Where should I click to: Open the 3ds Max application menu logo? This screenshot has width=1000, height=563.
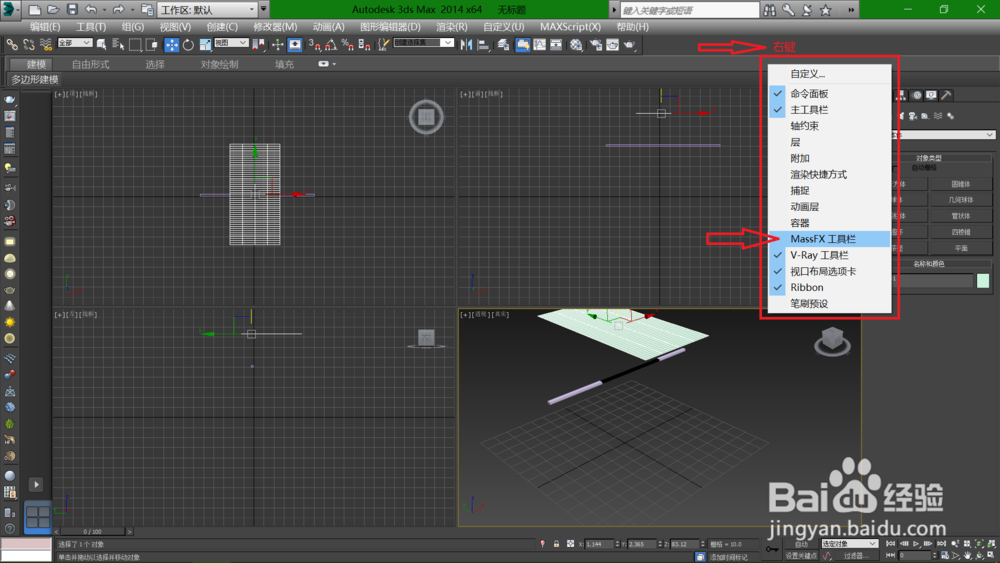click(x=10, y=10)
